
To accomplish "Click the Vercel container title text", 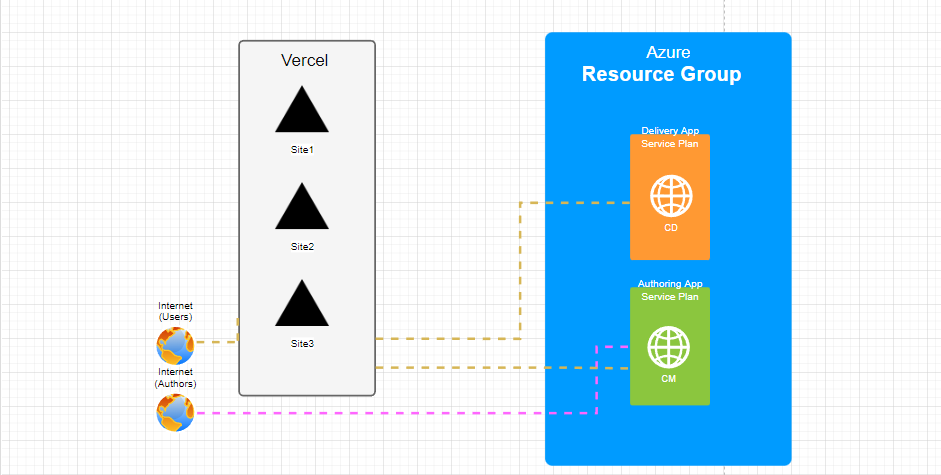I will click(305, 61).
